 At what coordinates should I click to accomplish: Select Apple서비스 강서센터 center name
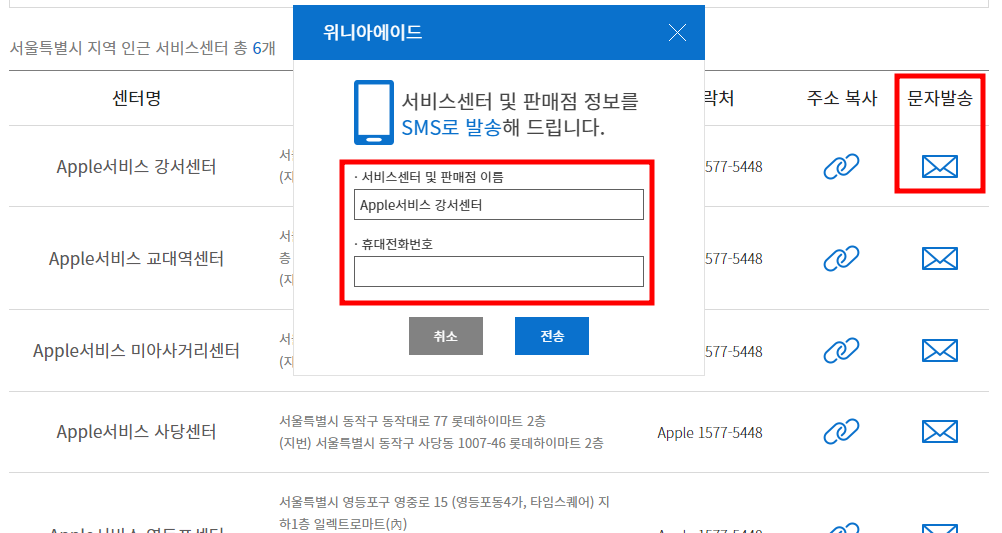tap(136, 167)
